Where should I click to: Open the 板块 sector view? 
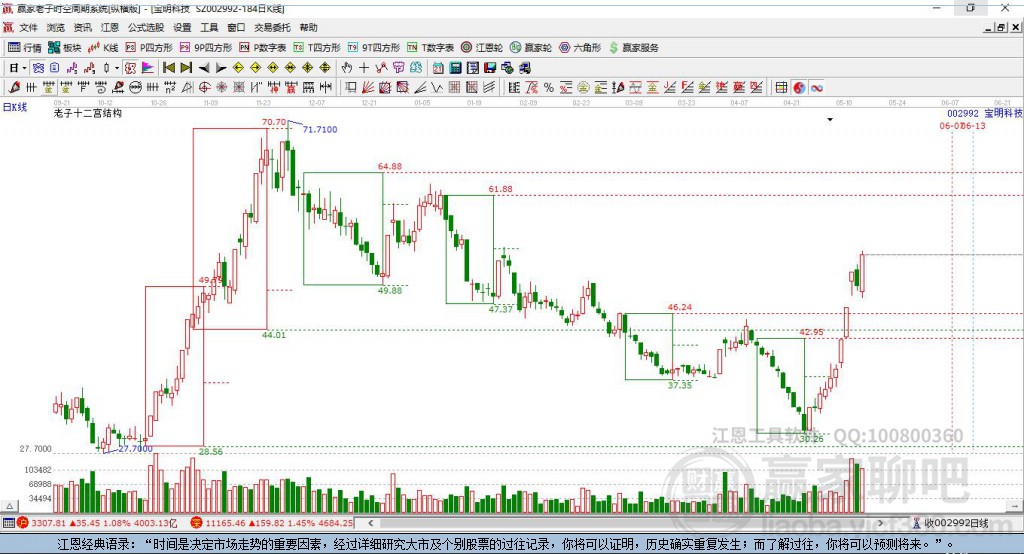click(x=64, y=48)
